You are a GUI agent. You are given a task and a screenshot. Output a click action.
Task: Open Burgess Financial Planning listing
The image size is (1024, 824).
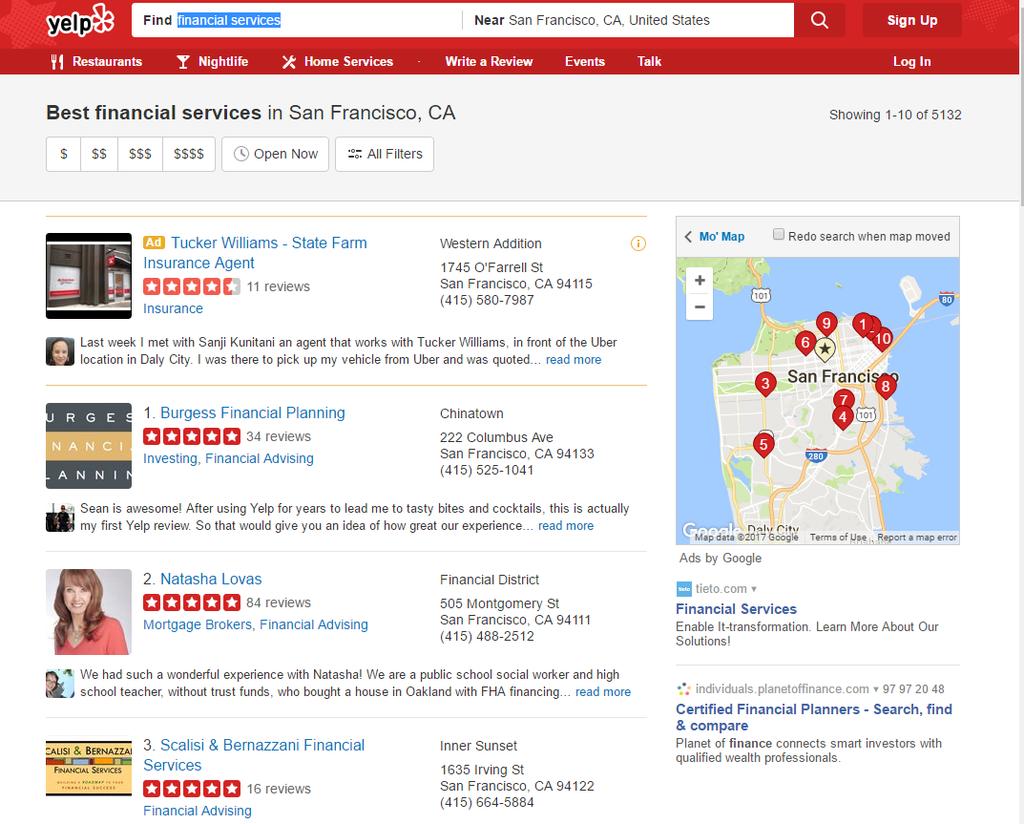coord(253,413)
